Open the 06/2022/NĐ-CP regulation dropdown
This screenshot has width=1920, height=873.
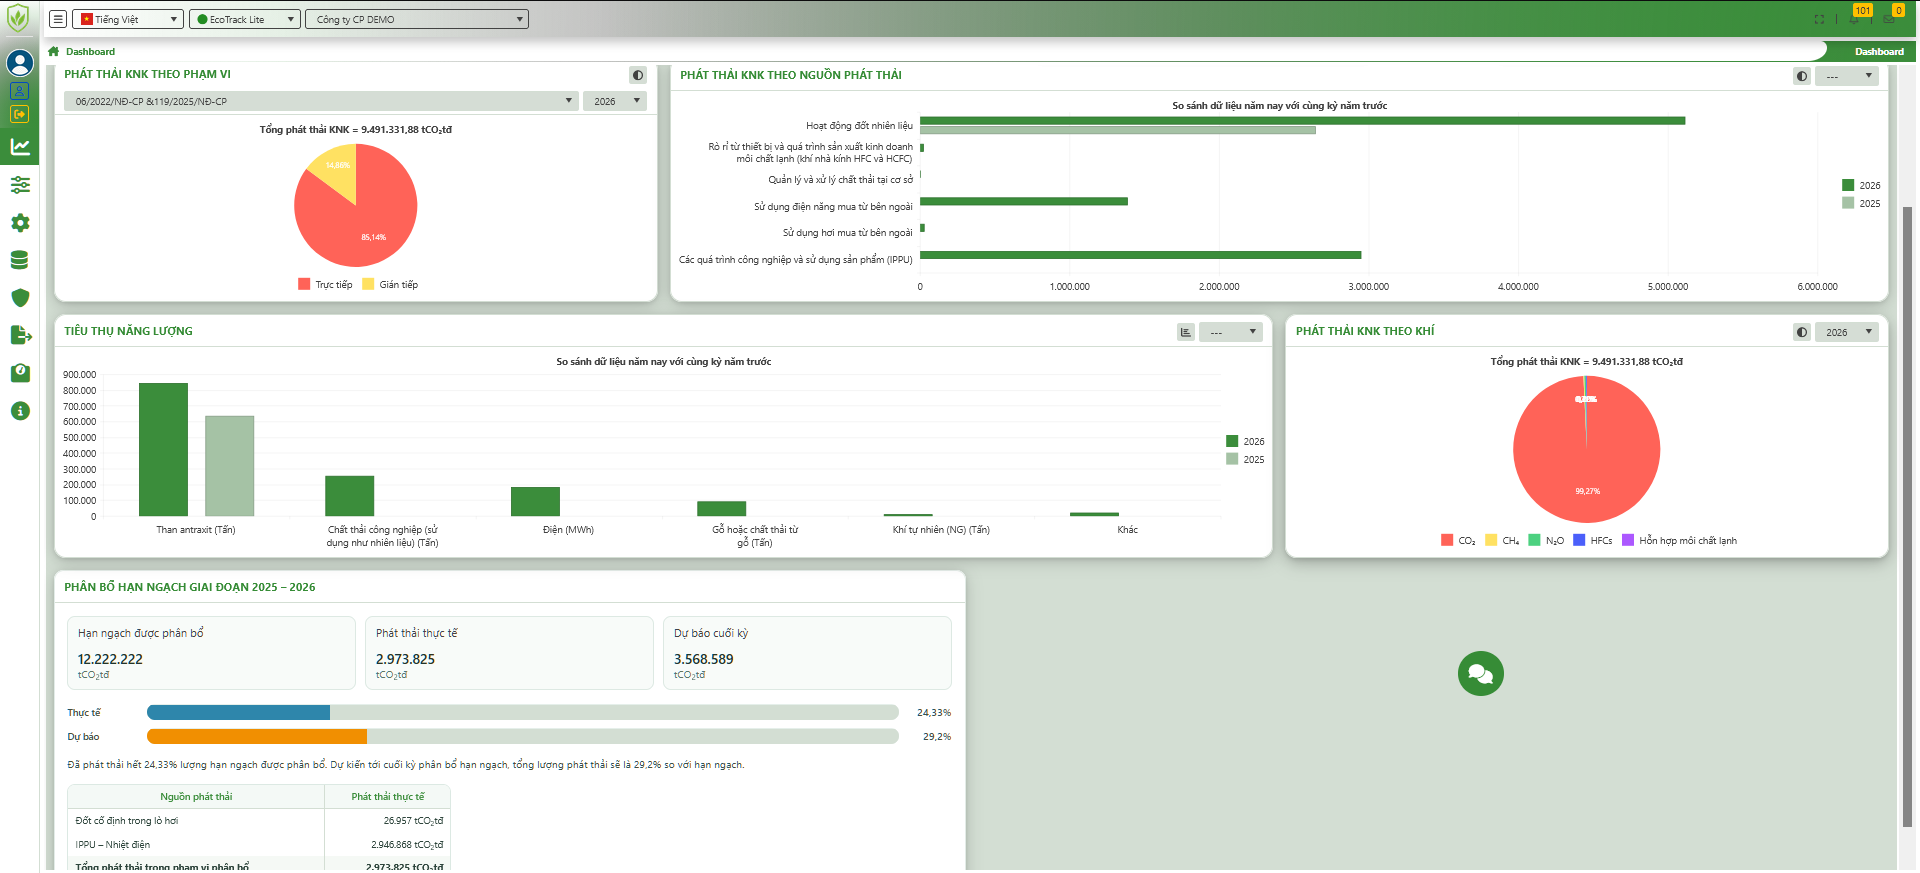click(x=320, y=101)
